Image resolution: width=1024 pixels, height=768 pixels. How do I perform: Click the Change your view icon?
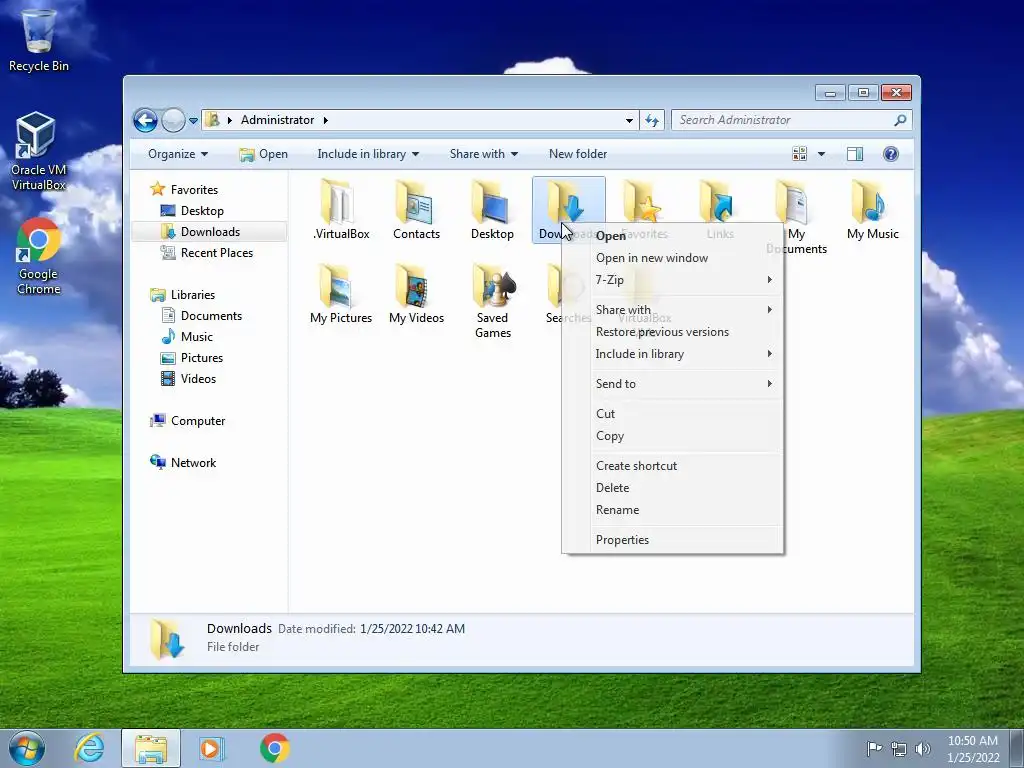[799, 154]
